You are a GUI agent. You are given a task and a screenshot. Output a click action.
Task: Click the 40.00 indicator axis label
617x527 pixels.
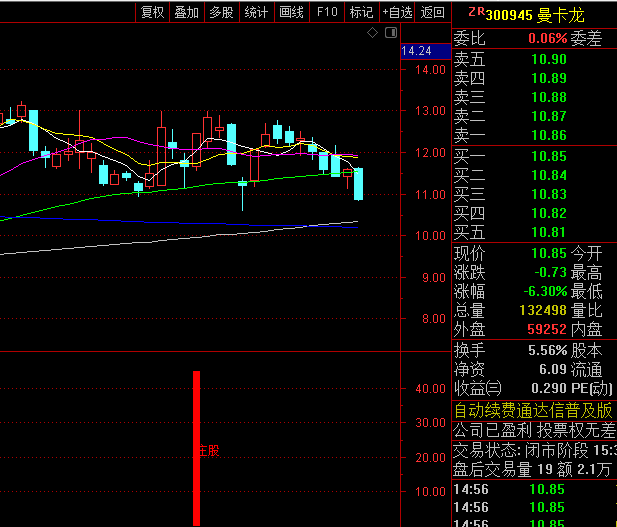click(x=430, y=389)
